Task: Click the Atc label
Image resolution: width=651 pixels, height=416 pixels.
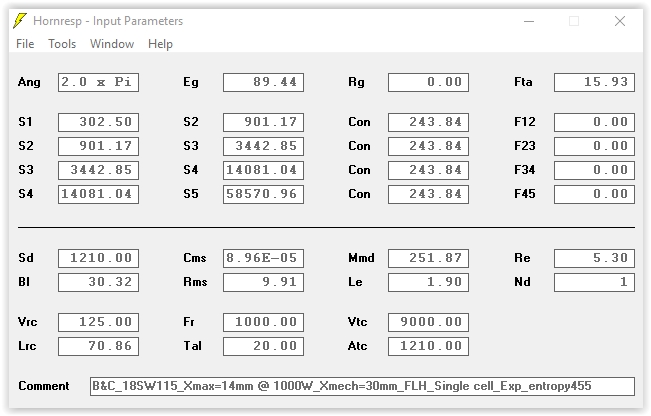Action: point(357,346)
